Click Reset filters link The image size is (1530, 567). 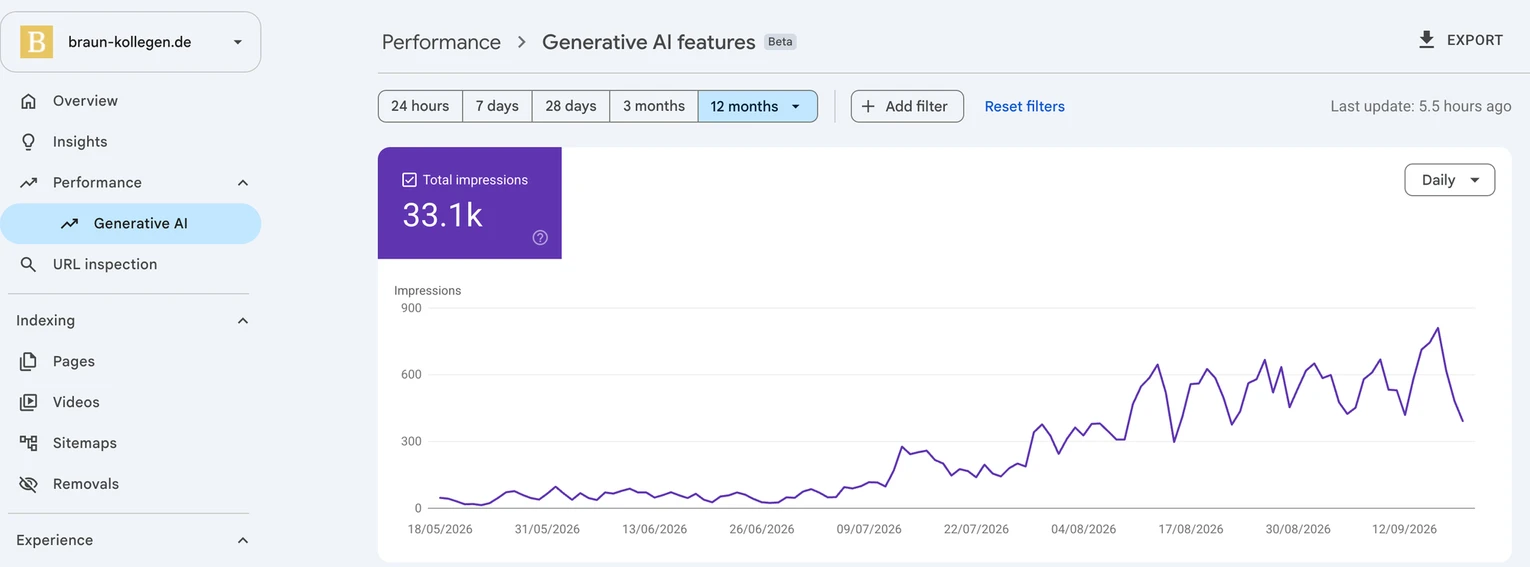click(1024, 106)
